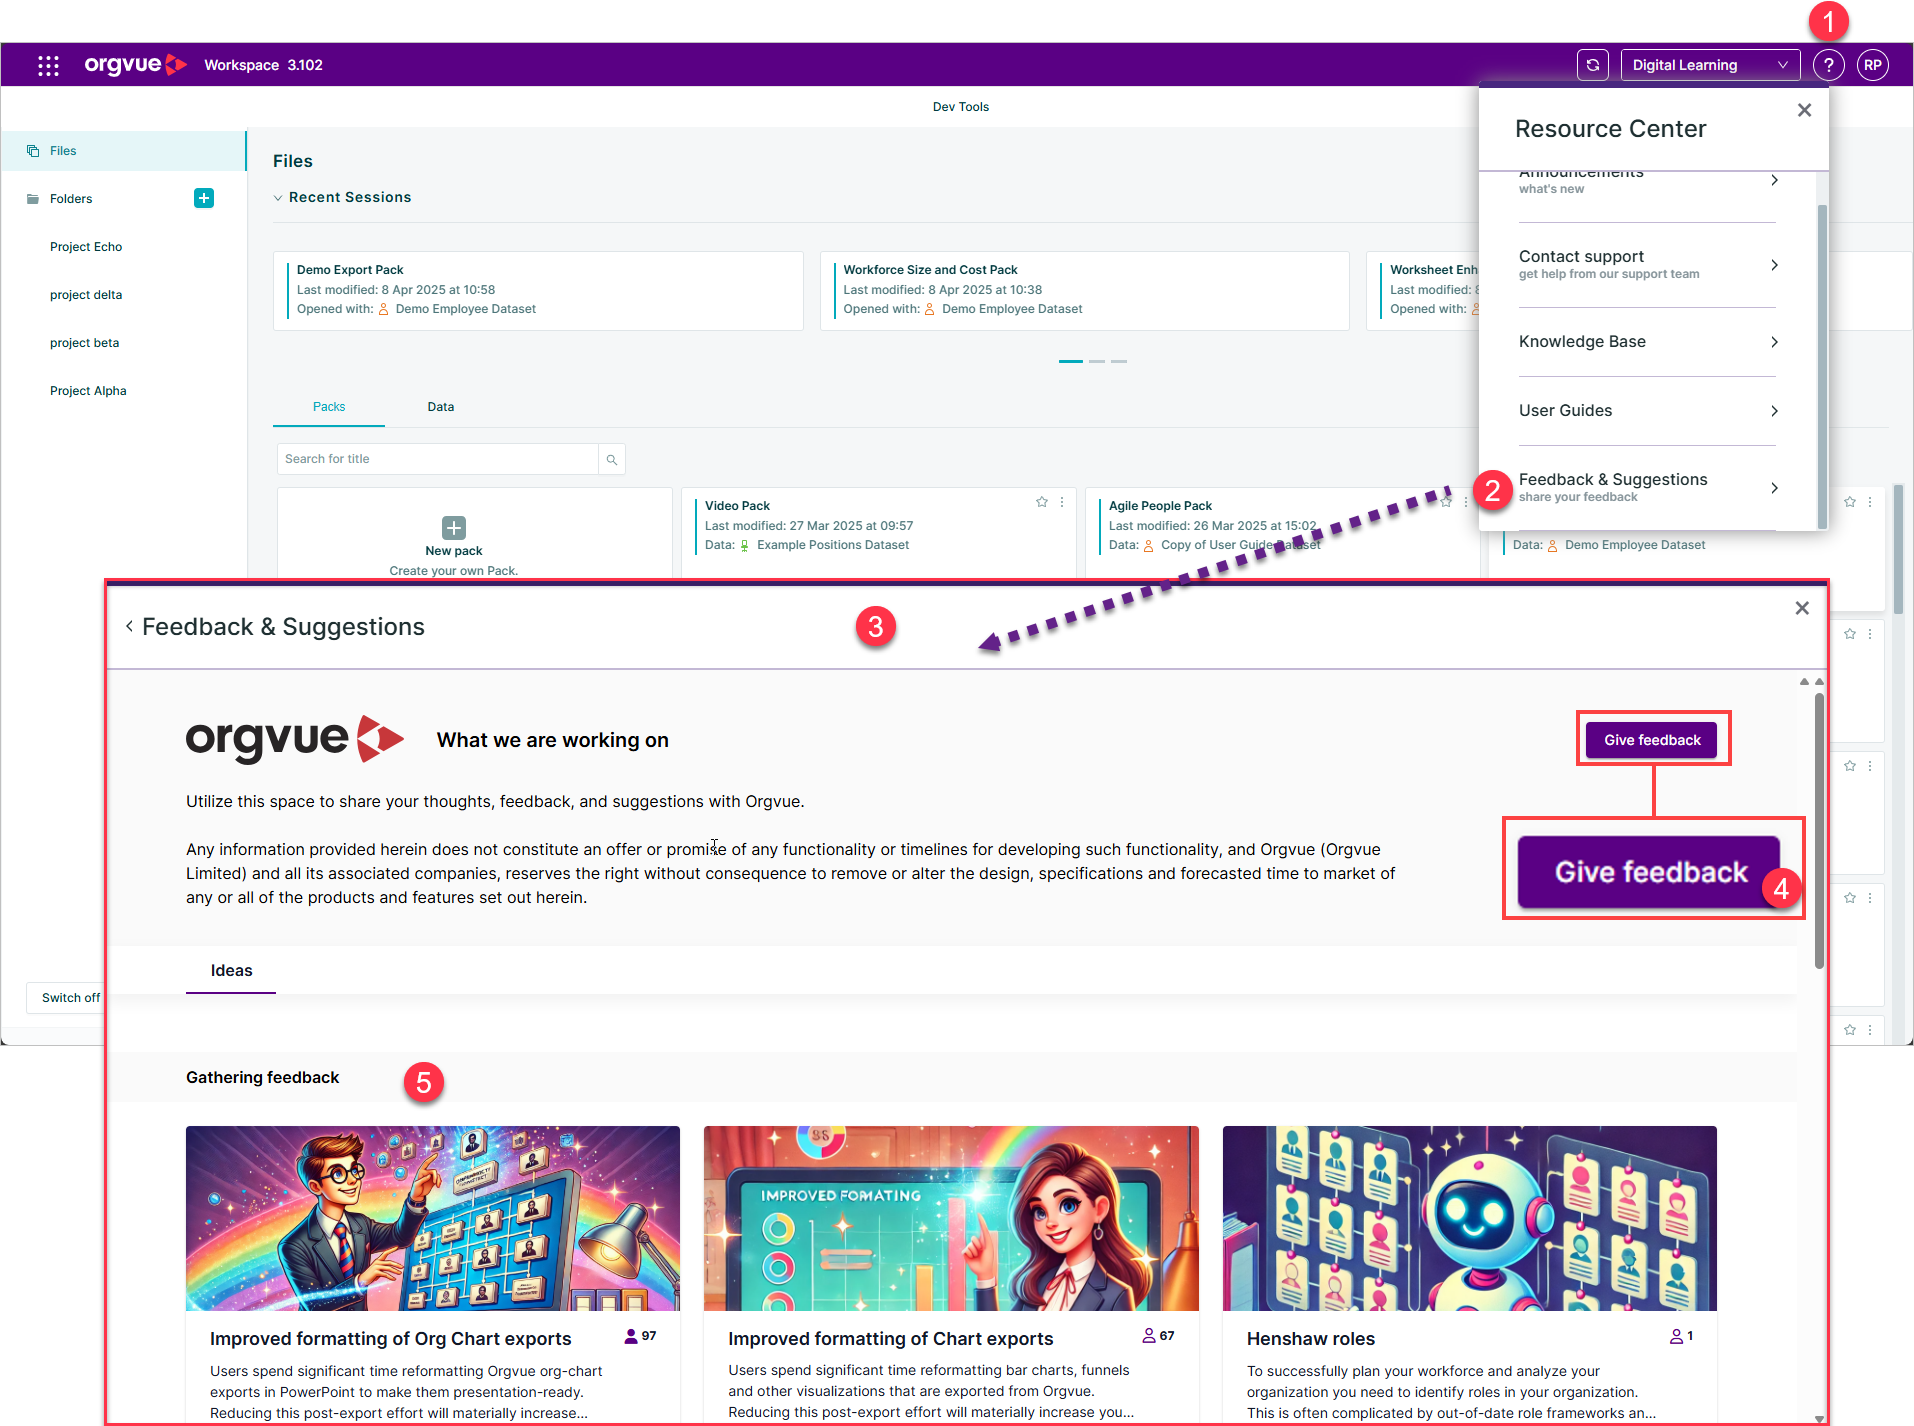Open Announcements chevron in Resource Center

1774,181
